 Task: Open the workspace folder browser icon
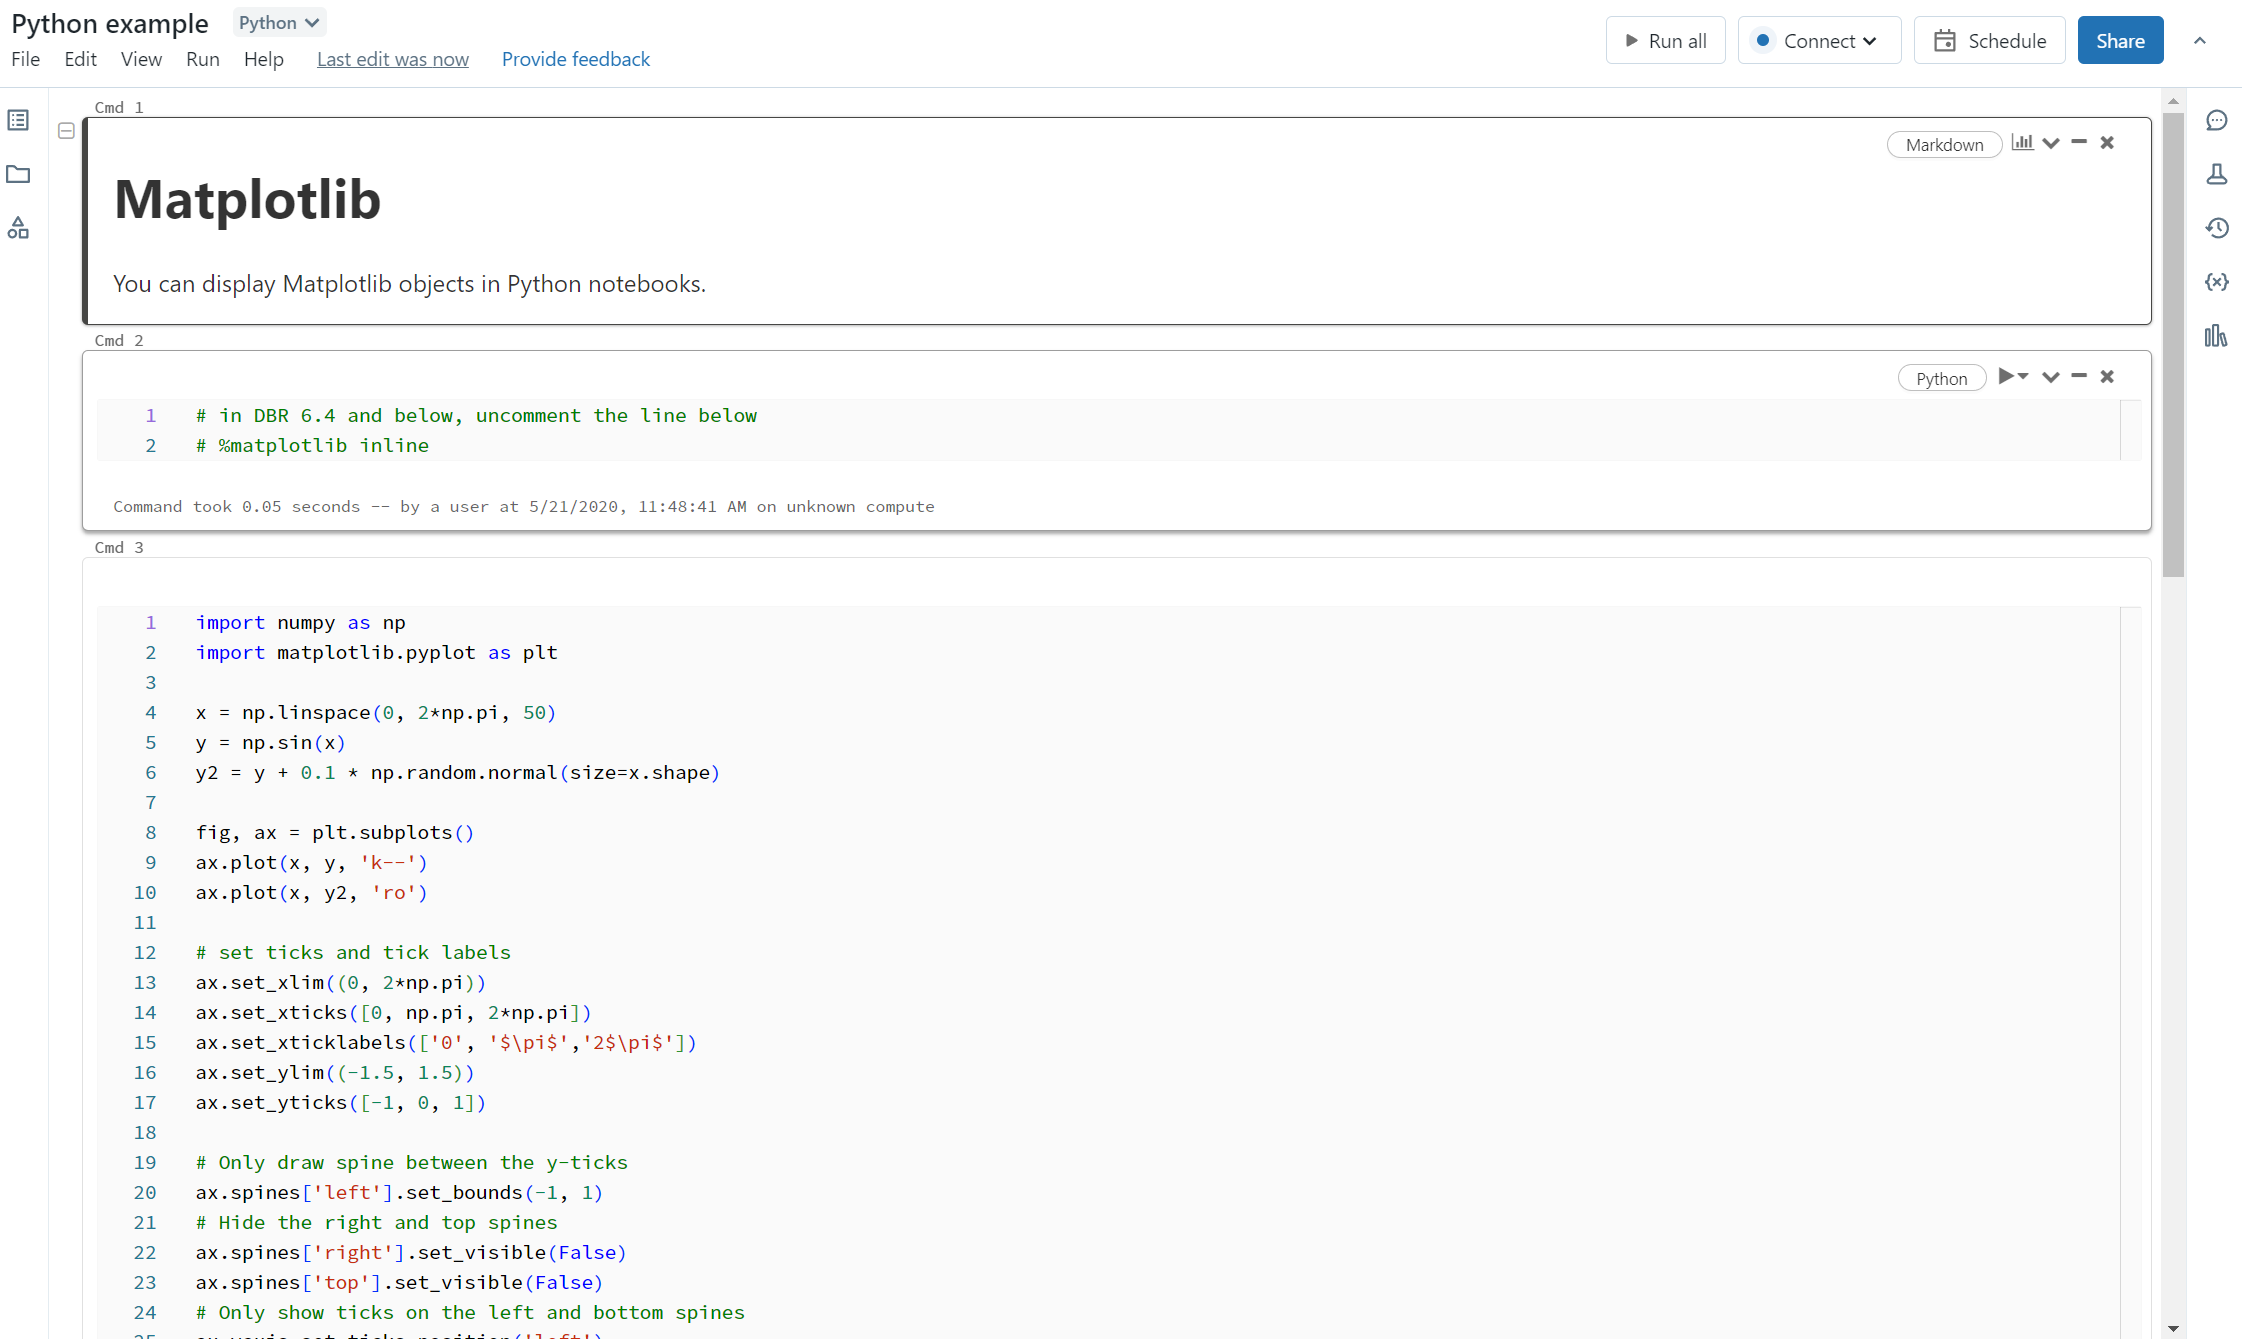(x=18, y=174)
